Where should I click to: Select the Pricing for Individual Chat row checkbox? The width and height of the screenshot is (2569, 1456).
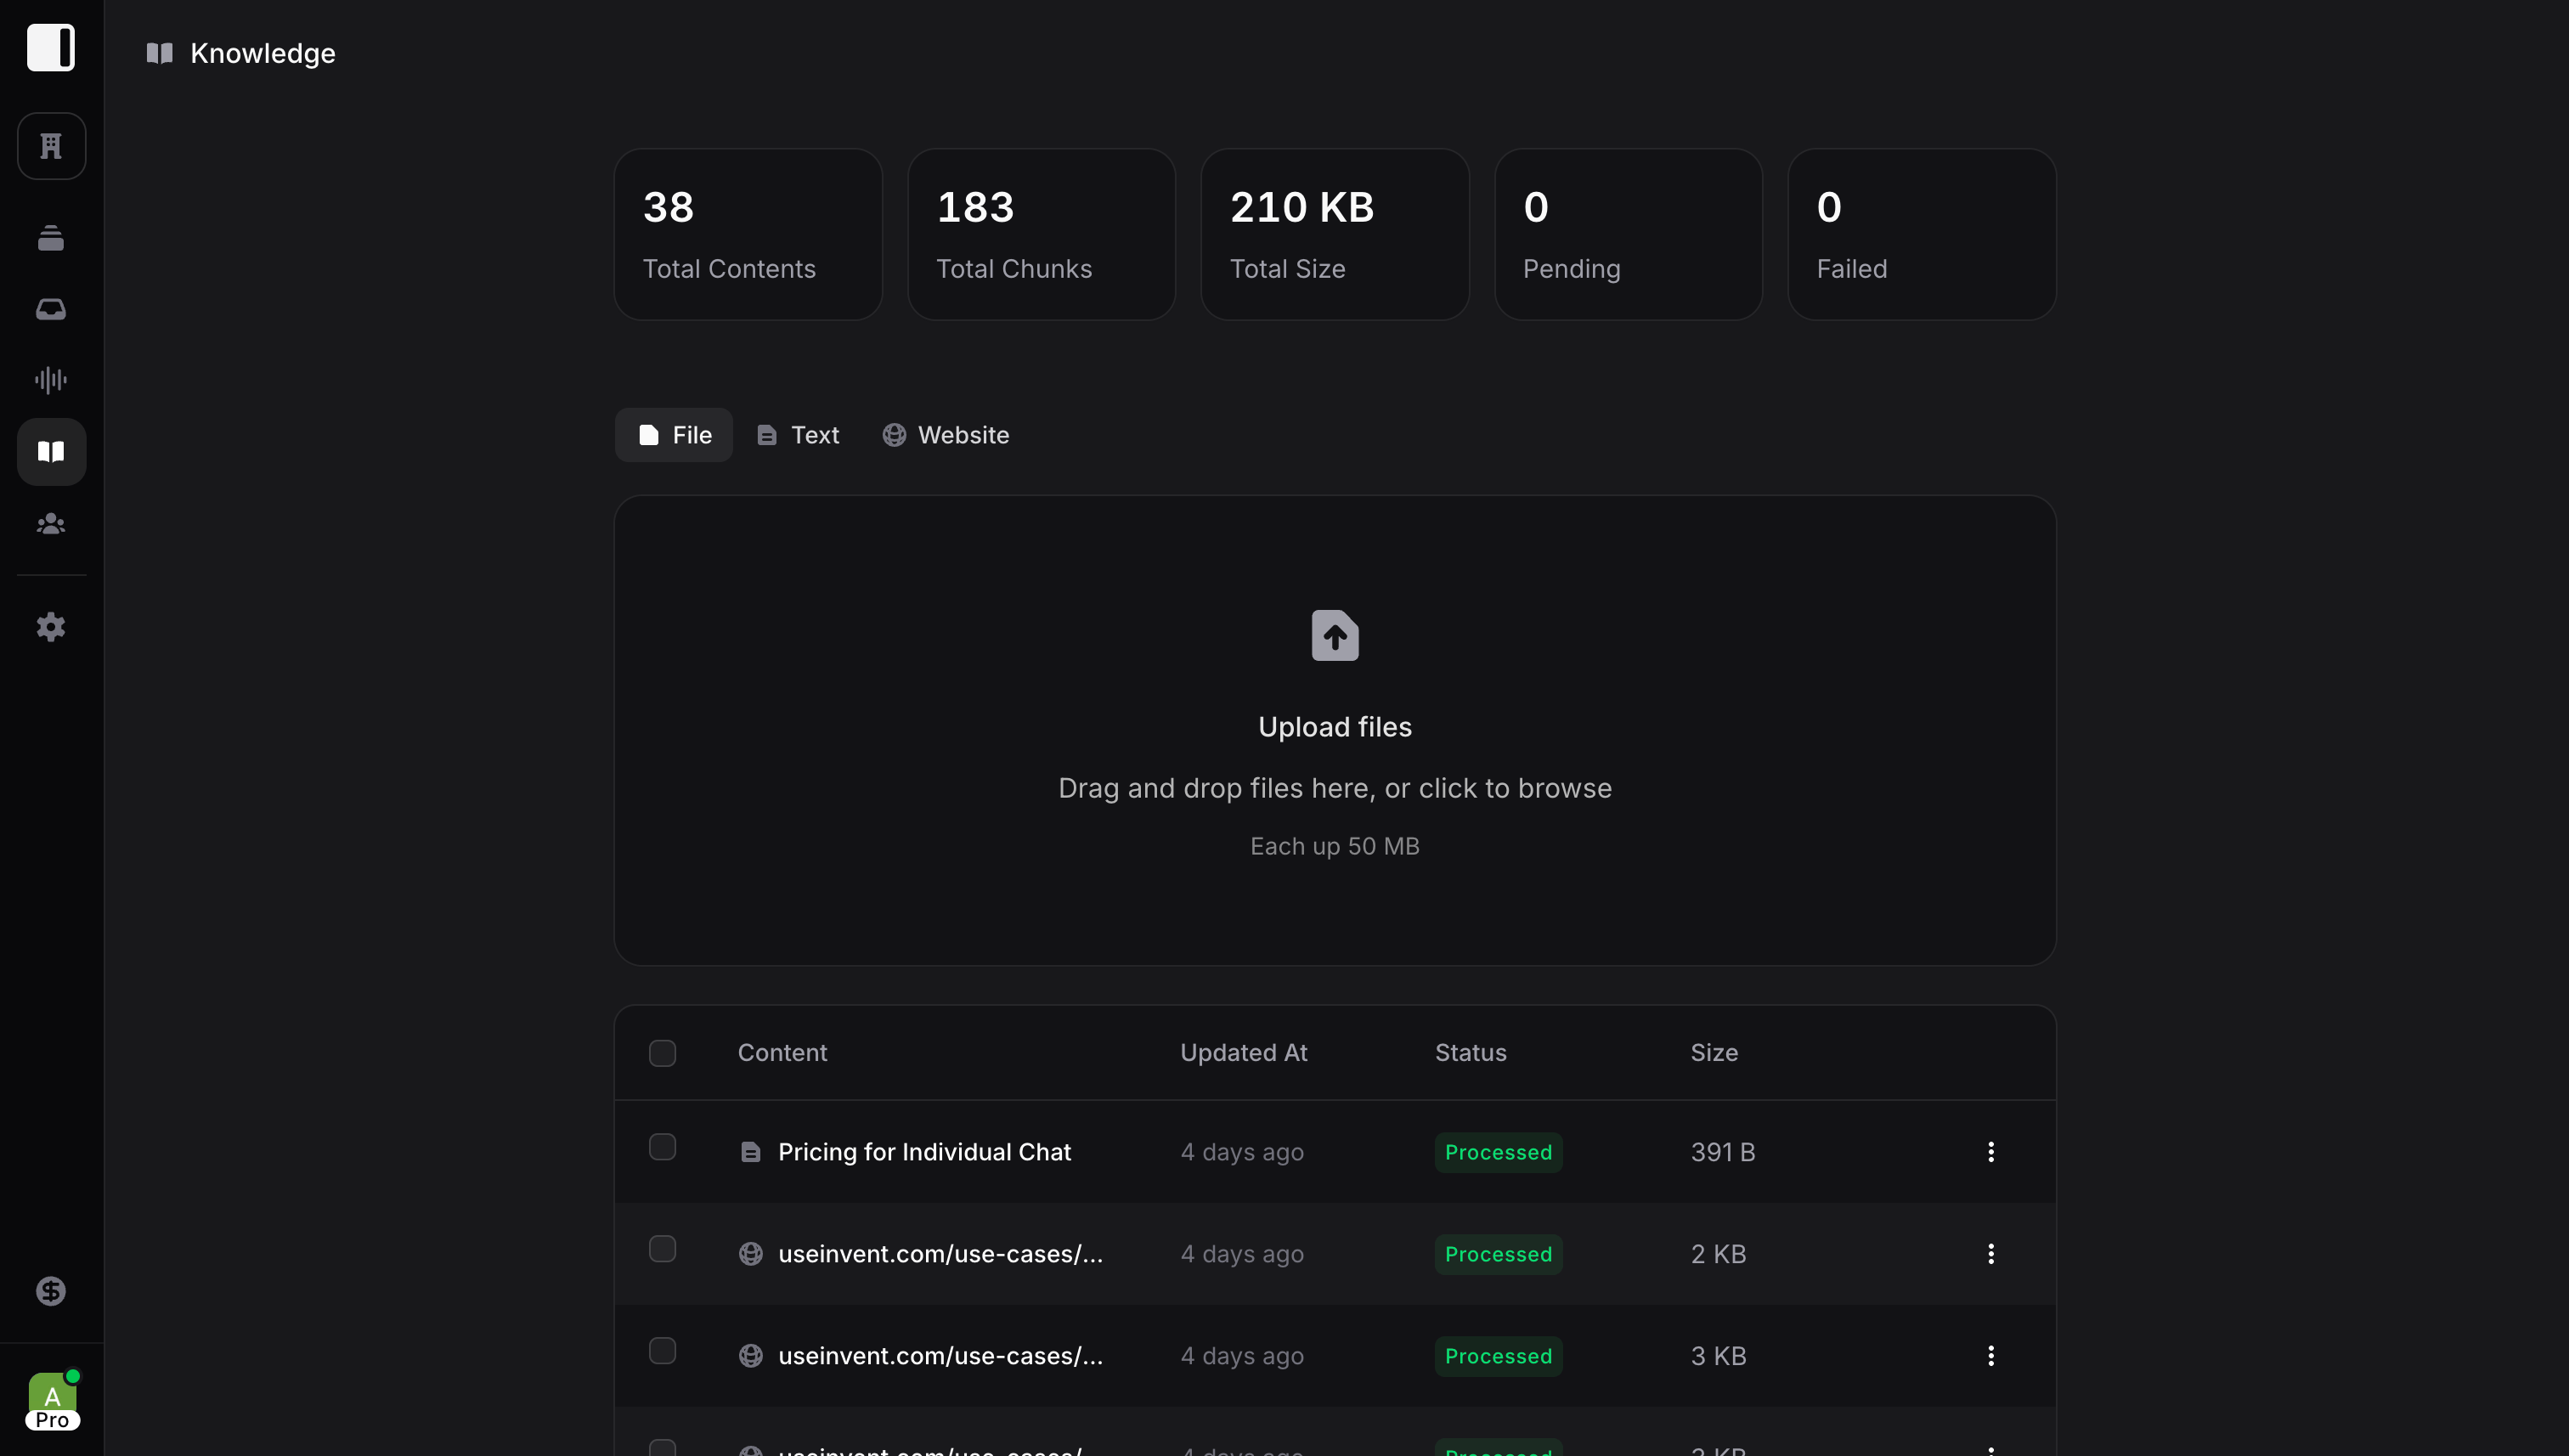(662, 1147)
